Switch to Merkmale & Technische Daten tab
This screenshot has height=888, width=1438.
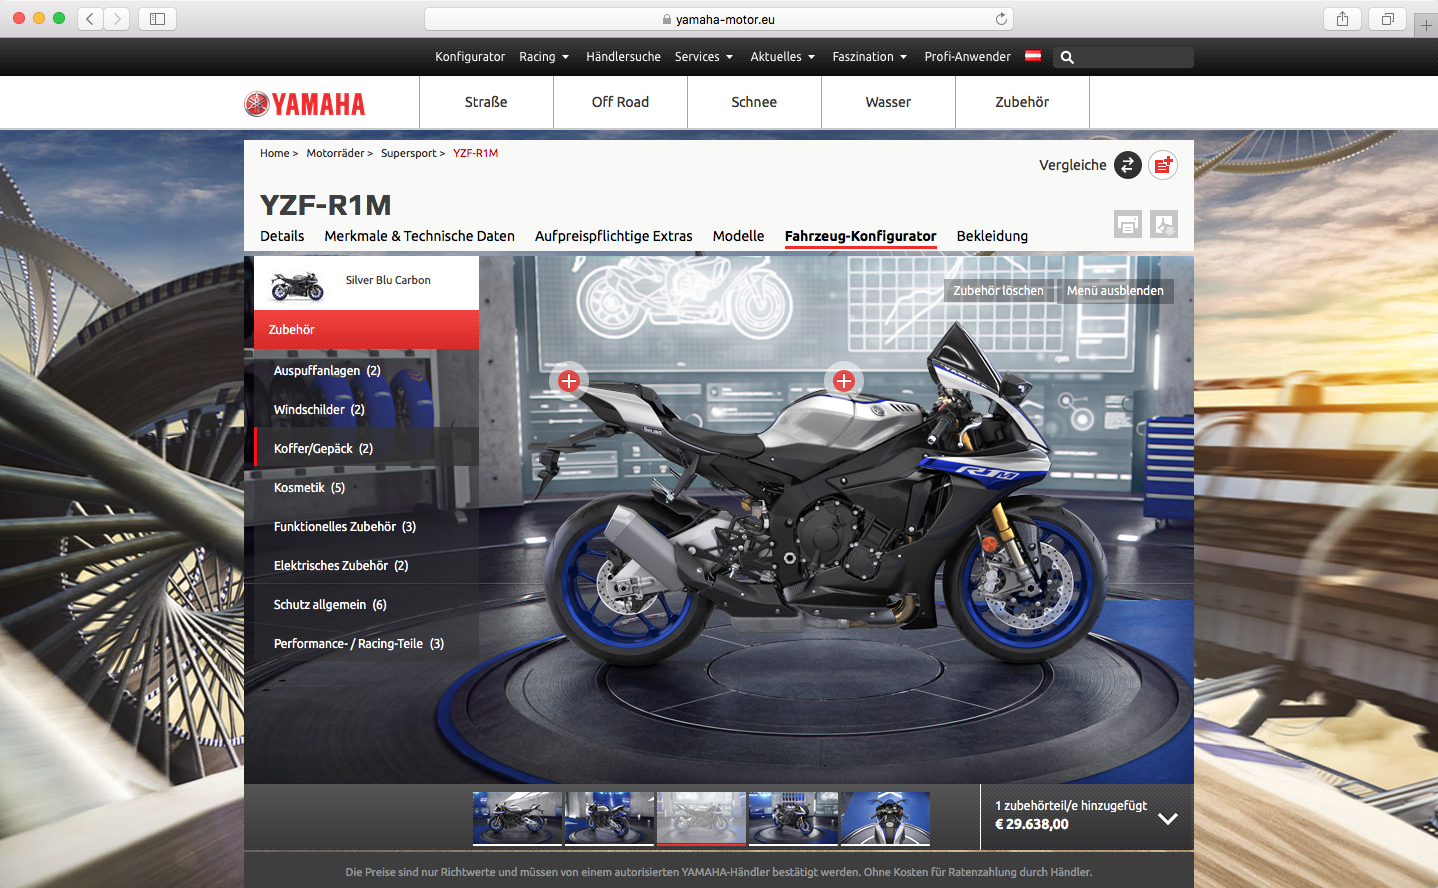[420, 236]
